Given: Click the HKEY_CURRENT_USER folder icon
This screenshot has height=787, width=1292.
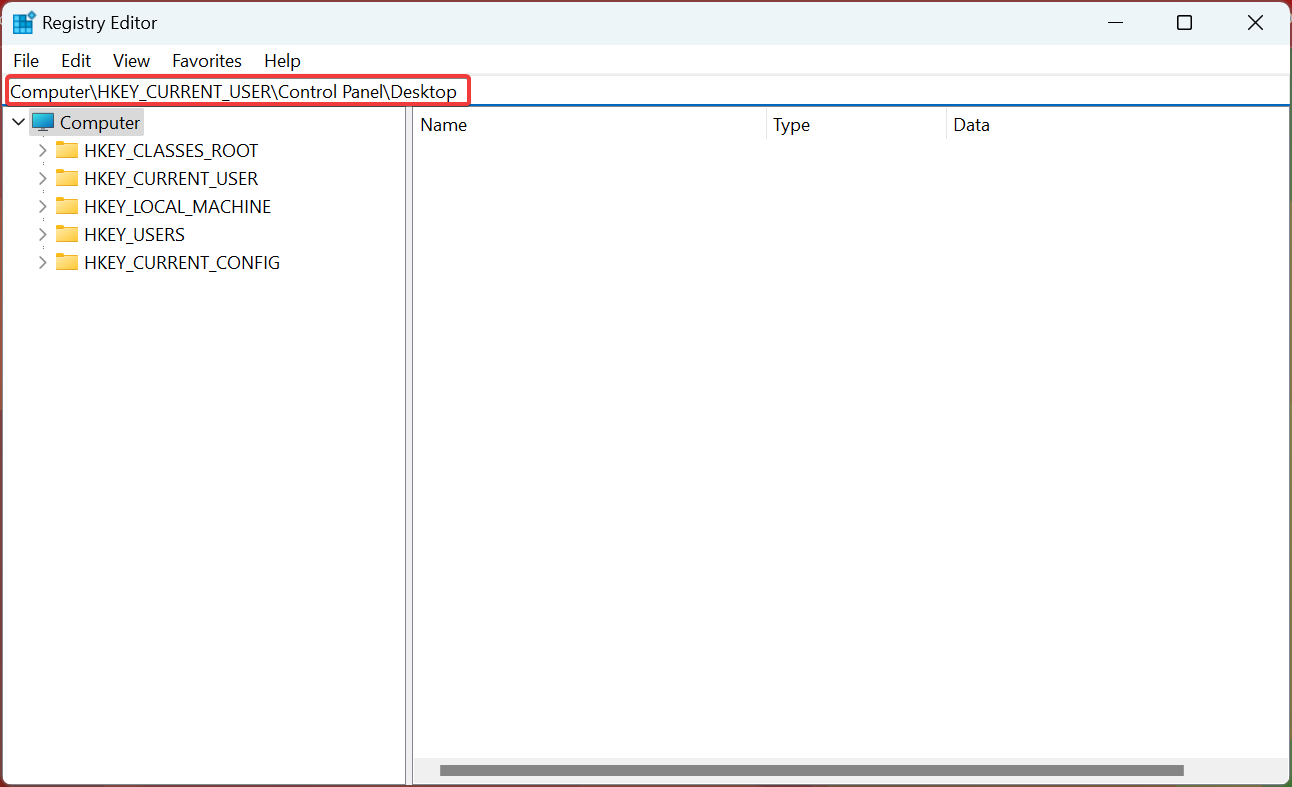Looking at the screenshot, I should [x=67, y=178].
